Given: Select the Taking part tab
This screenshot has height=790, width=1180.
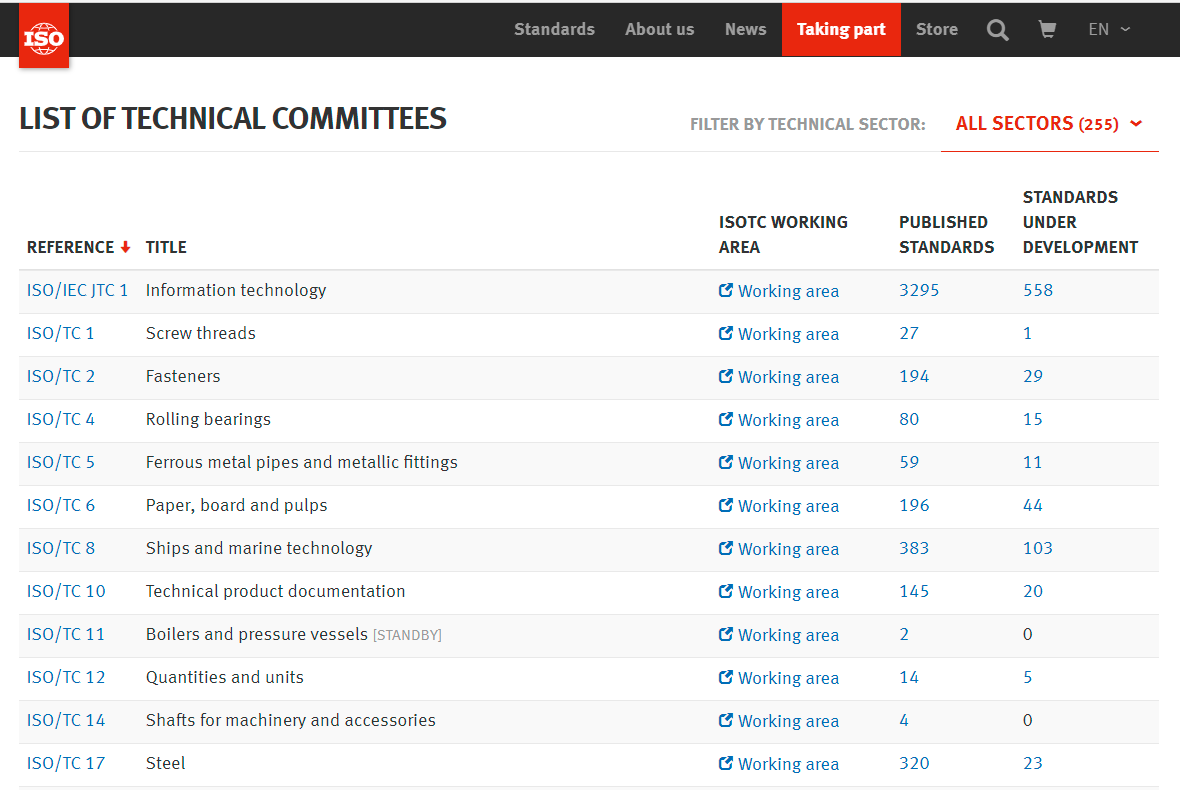Looking at the screenshot, I should pos(841,30).
